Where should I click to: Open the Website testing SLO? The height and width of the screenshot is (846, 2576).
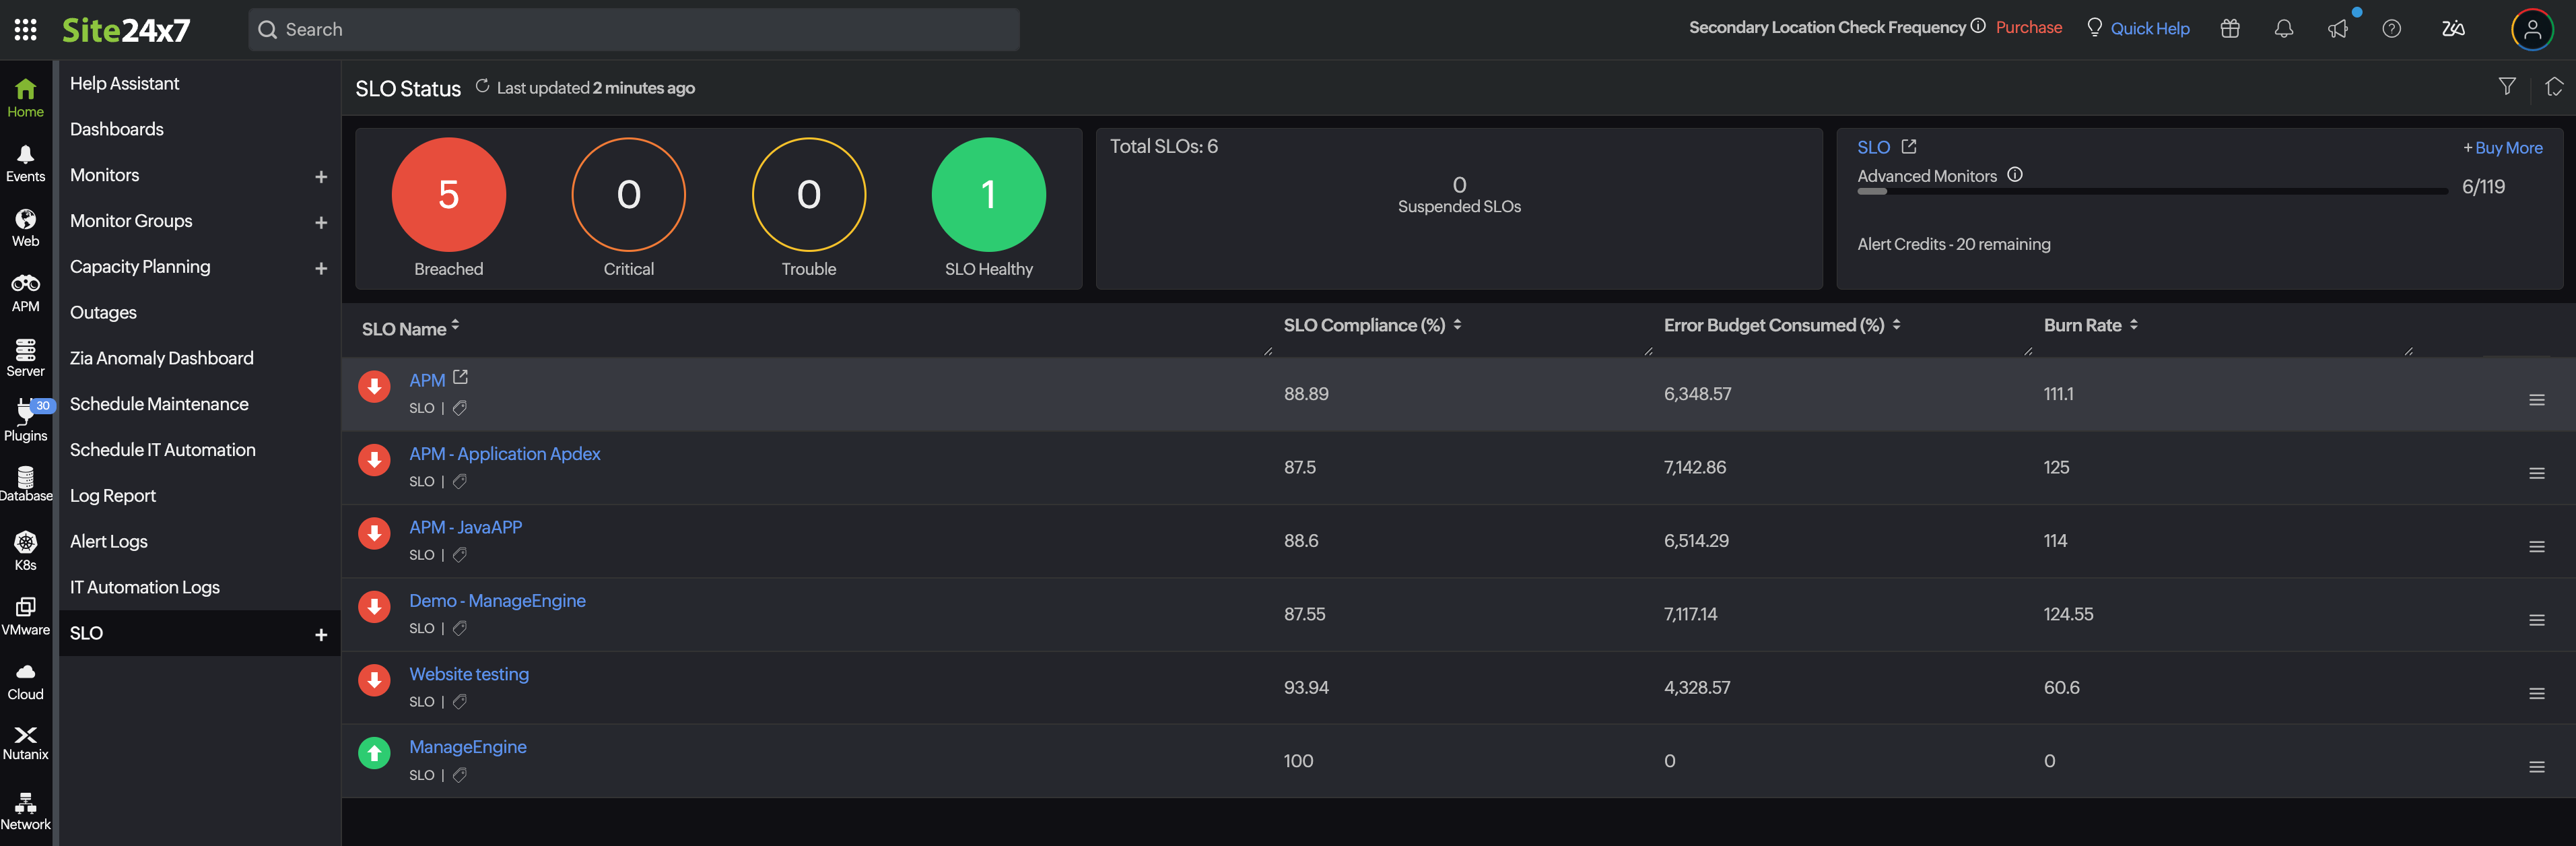[x=468, y=674]
